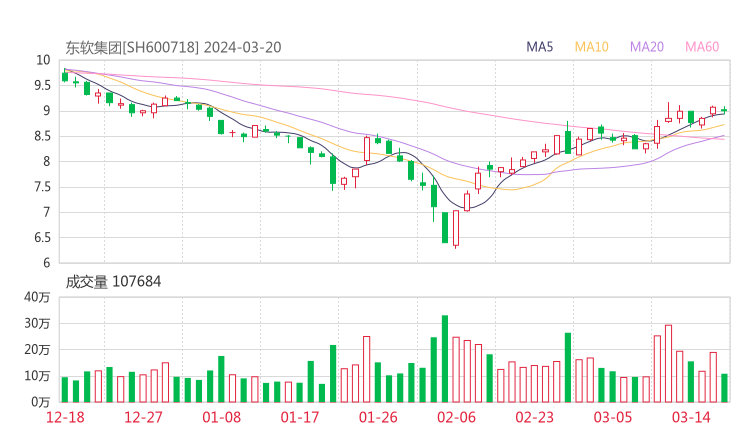Click the pink MA60 legend entry
Screen dimensions: 740x440
[702, 47]
